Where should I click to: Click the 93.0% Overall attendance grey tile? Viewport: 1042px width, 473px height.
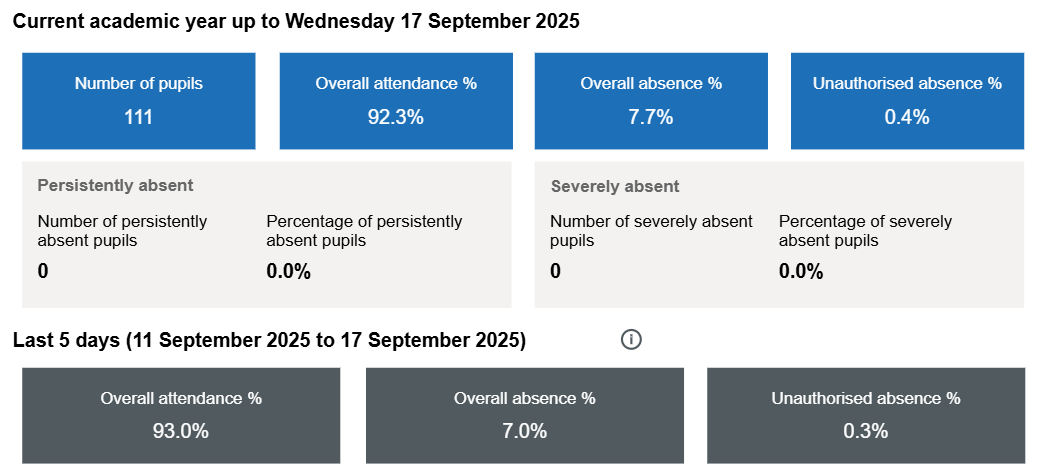181,415
